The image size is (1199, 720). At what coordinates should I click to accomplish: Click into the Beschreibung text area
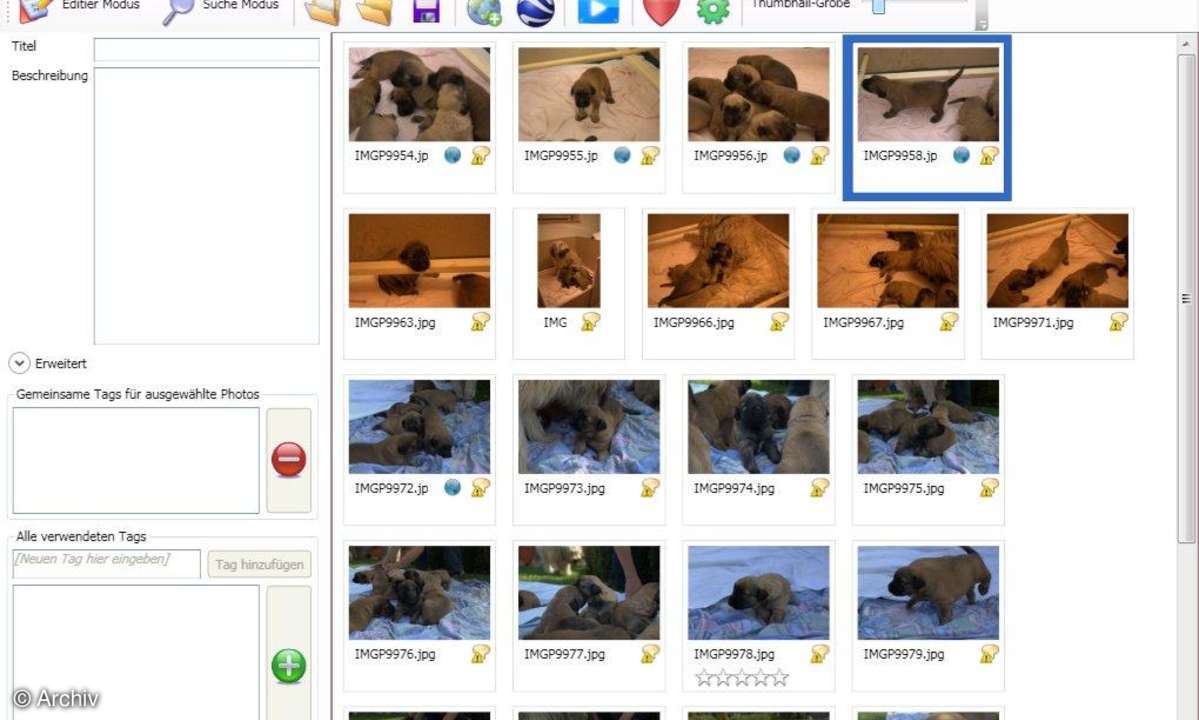[x=206, y=206]
